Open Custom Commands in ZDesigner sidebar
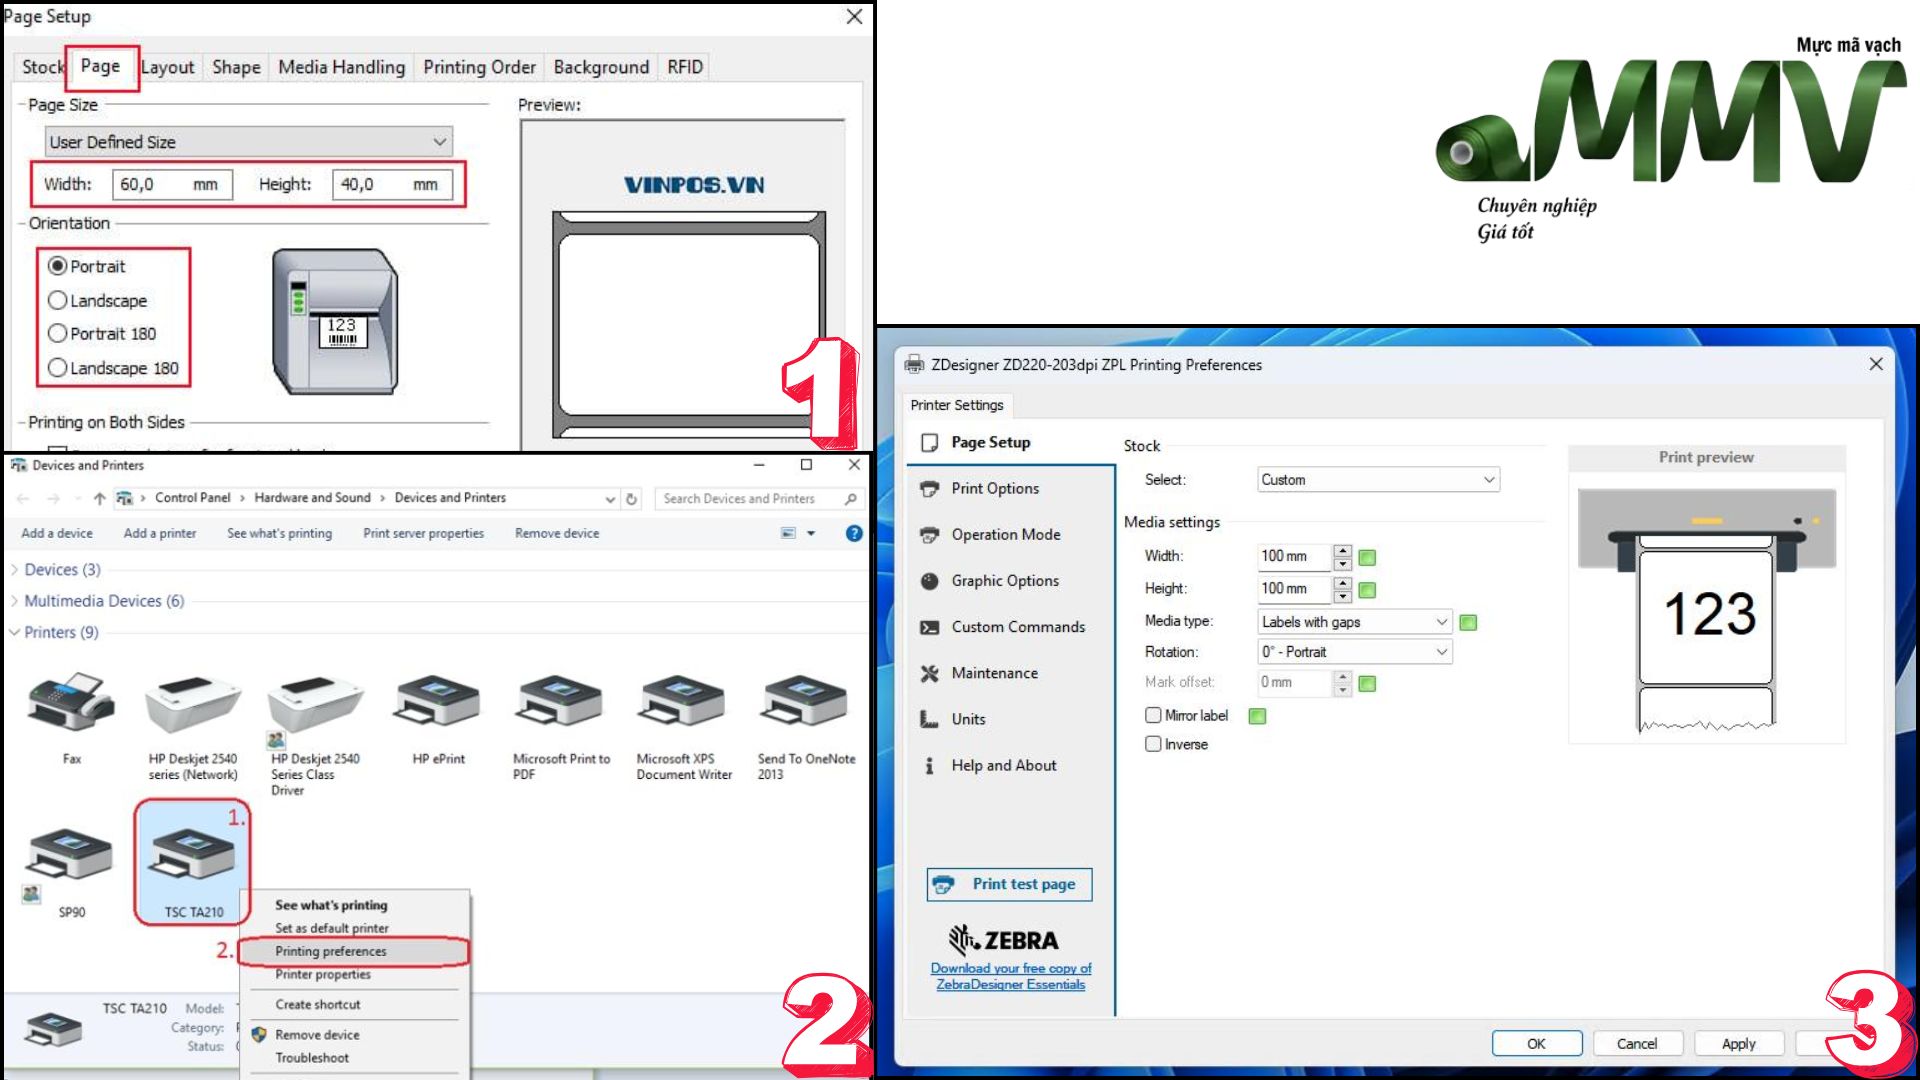This screenshot has width=1920, height=1080. pyautogui.click(x=1017, y=626)
